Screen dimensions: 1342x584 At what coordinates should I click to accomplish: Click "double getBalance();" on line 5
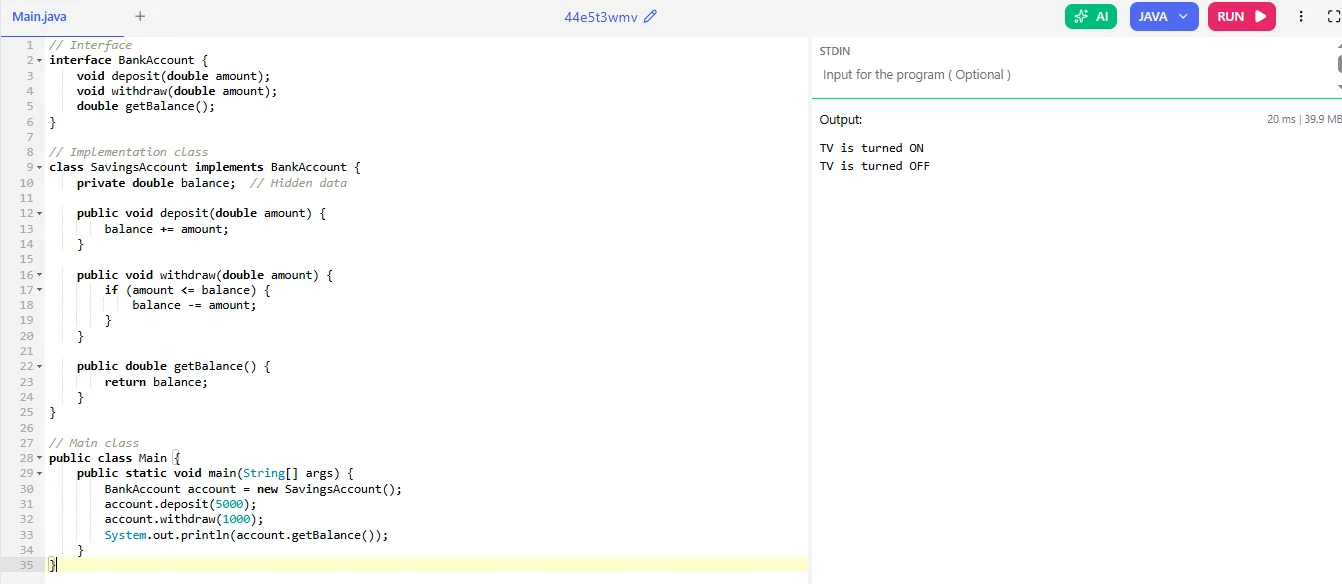(x=146, y=106)
